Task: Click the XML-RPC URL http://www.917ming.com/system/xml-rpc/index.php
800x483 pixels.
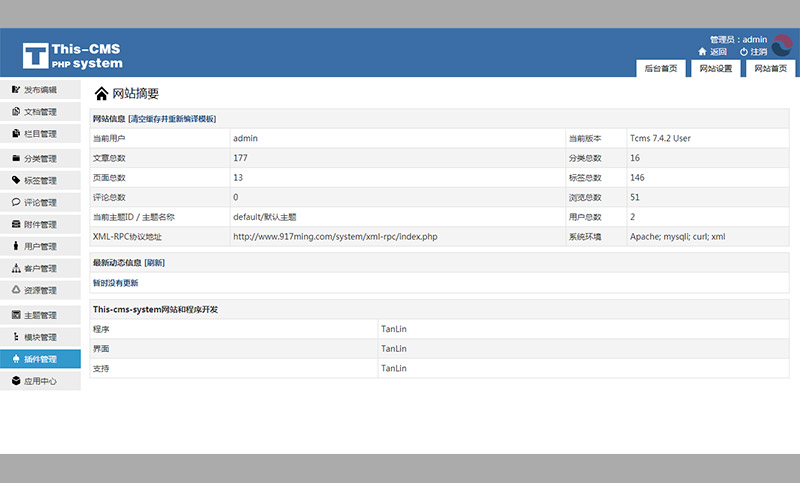Action: (x=335, y=237)
